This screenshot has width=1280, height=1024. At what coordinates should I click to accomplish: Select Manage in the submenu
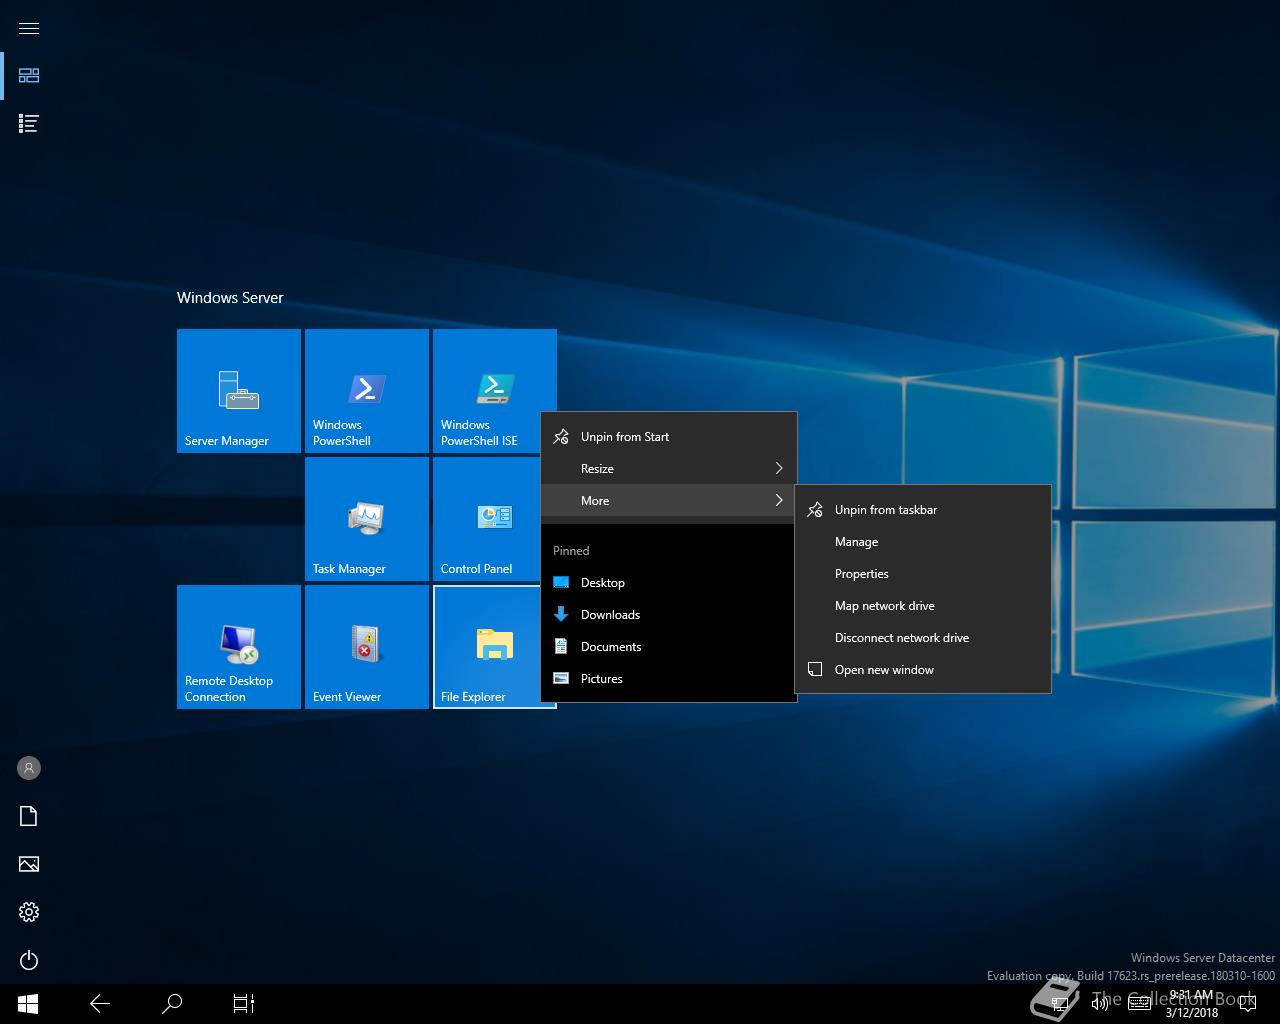[923, 542]
